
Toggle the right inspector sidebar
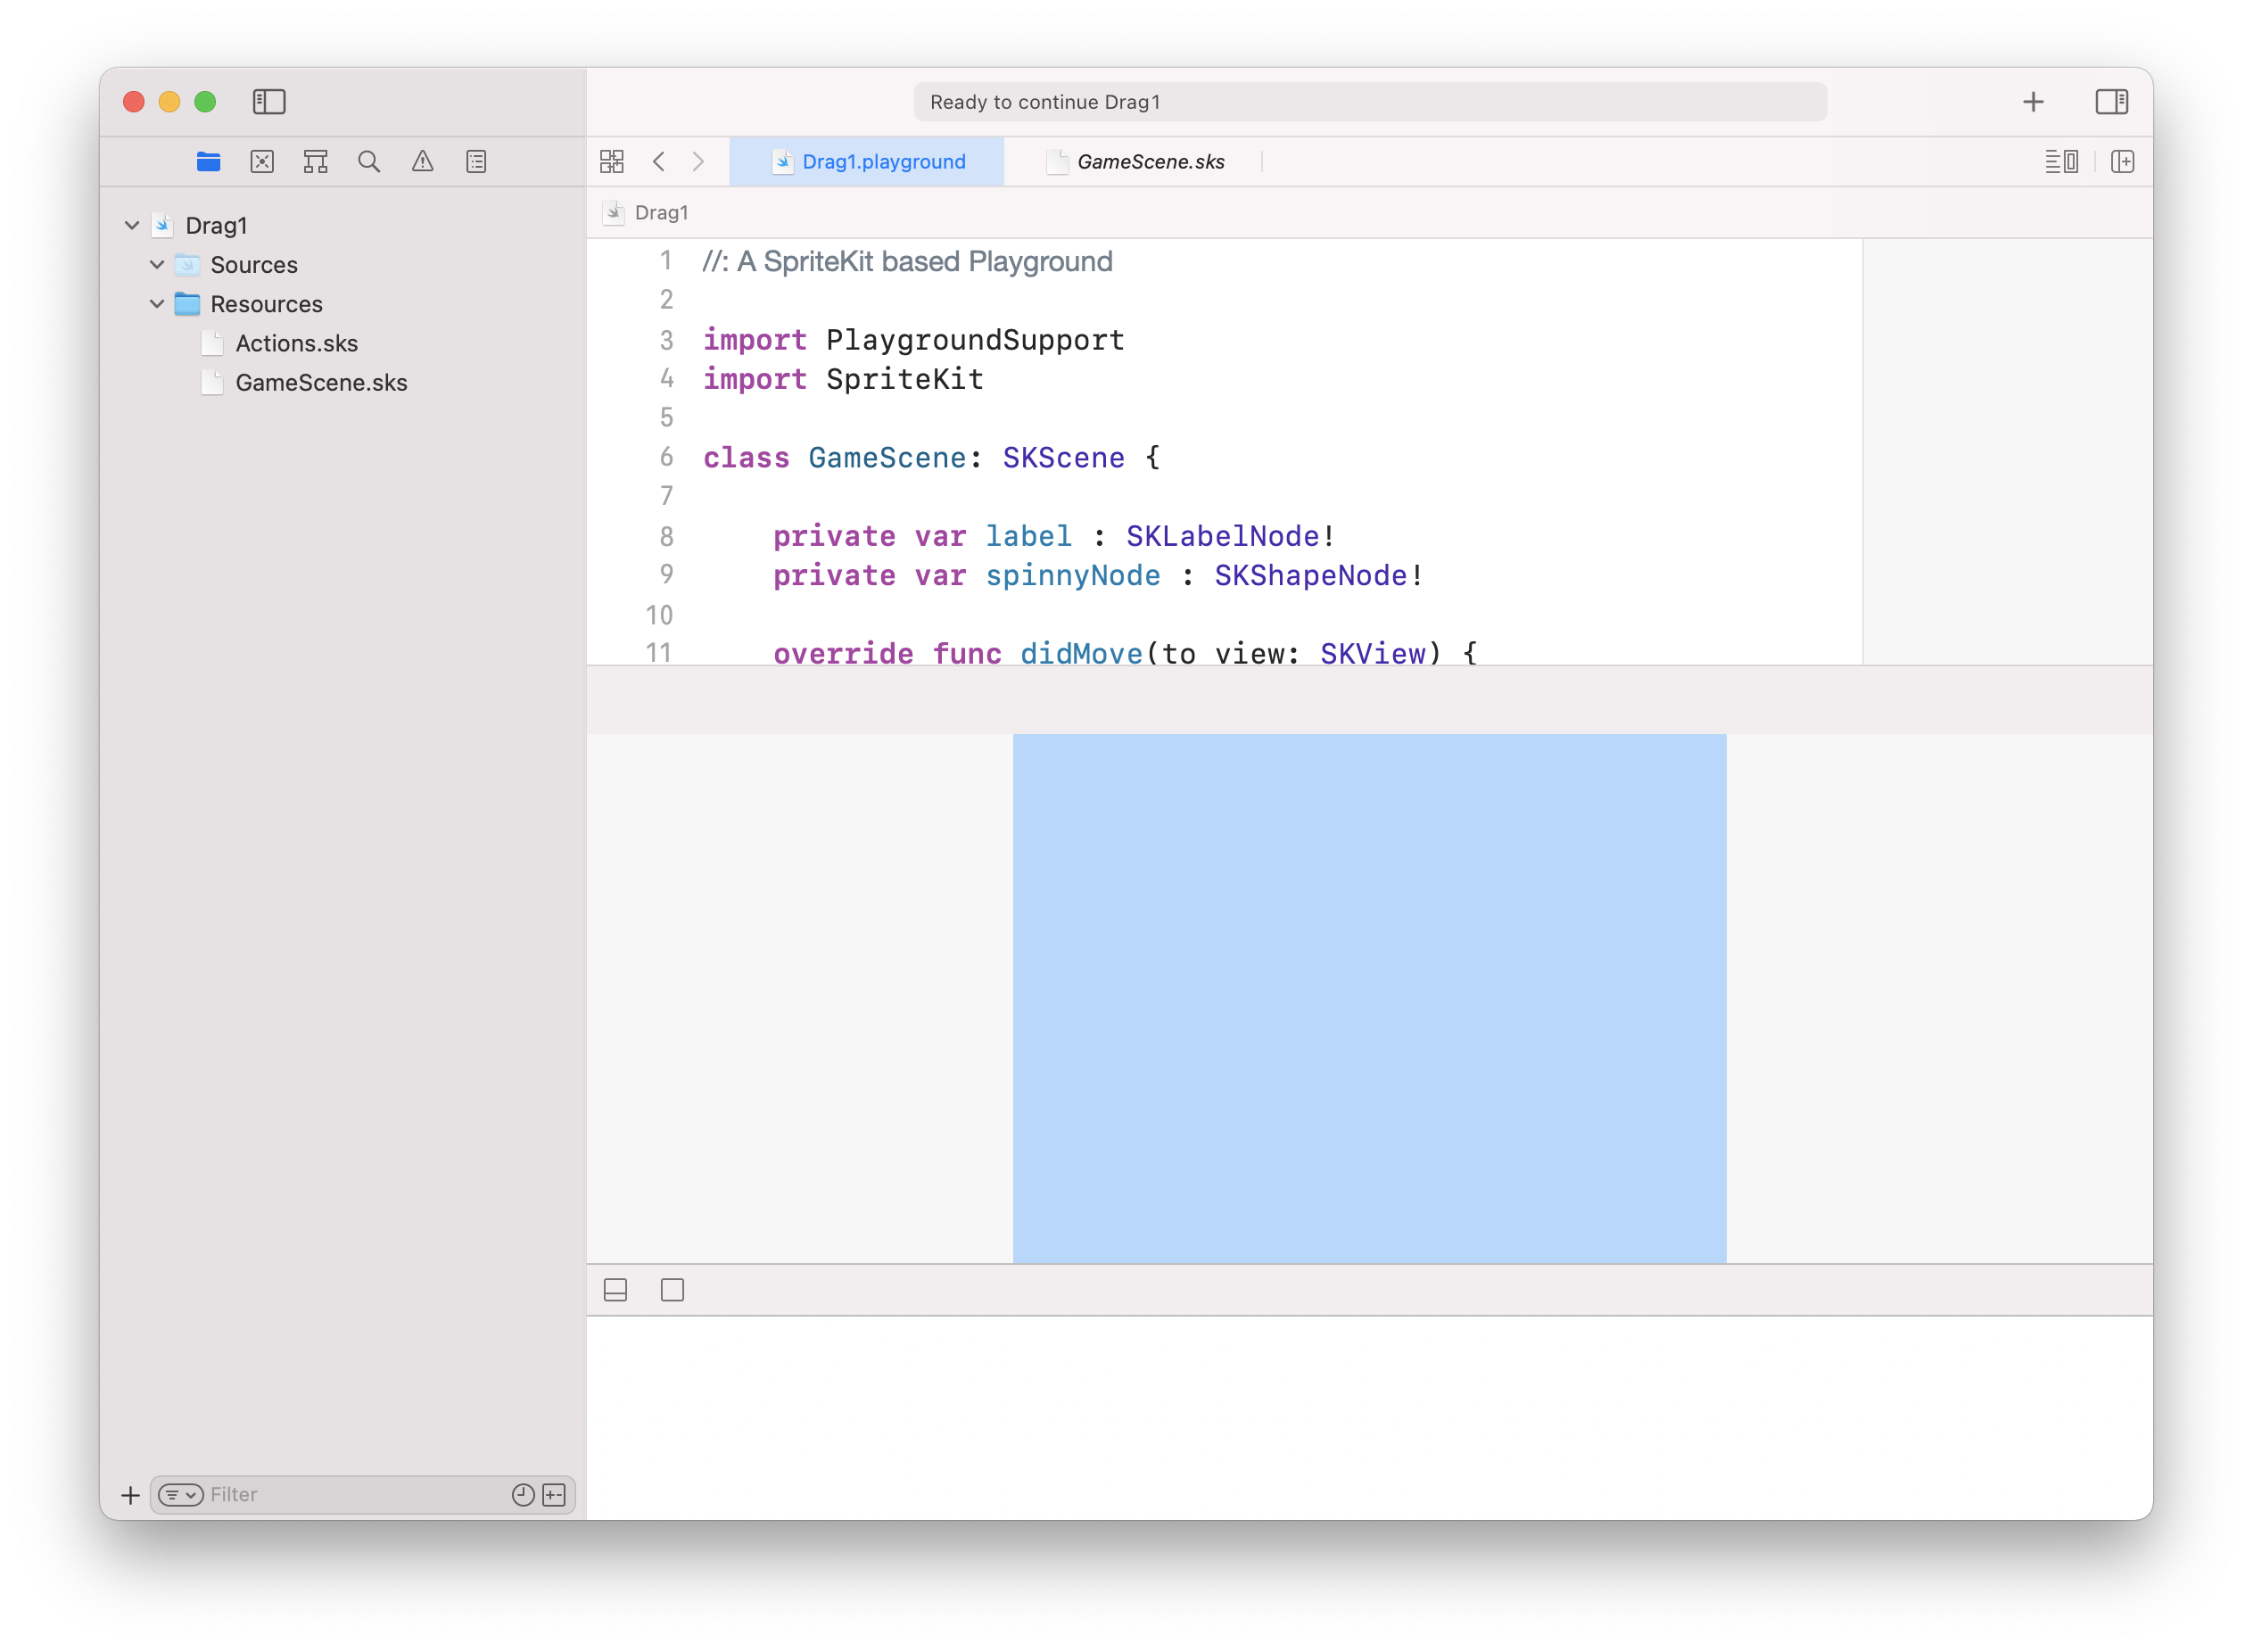click(2112, 101)
